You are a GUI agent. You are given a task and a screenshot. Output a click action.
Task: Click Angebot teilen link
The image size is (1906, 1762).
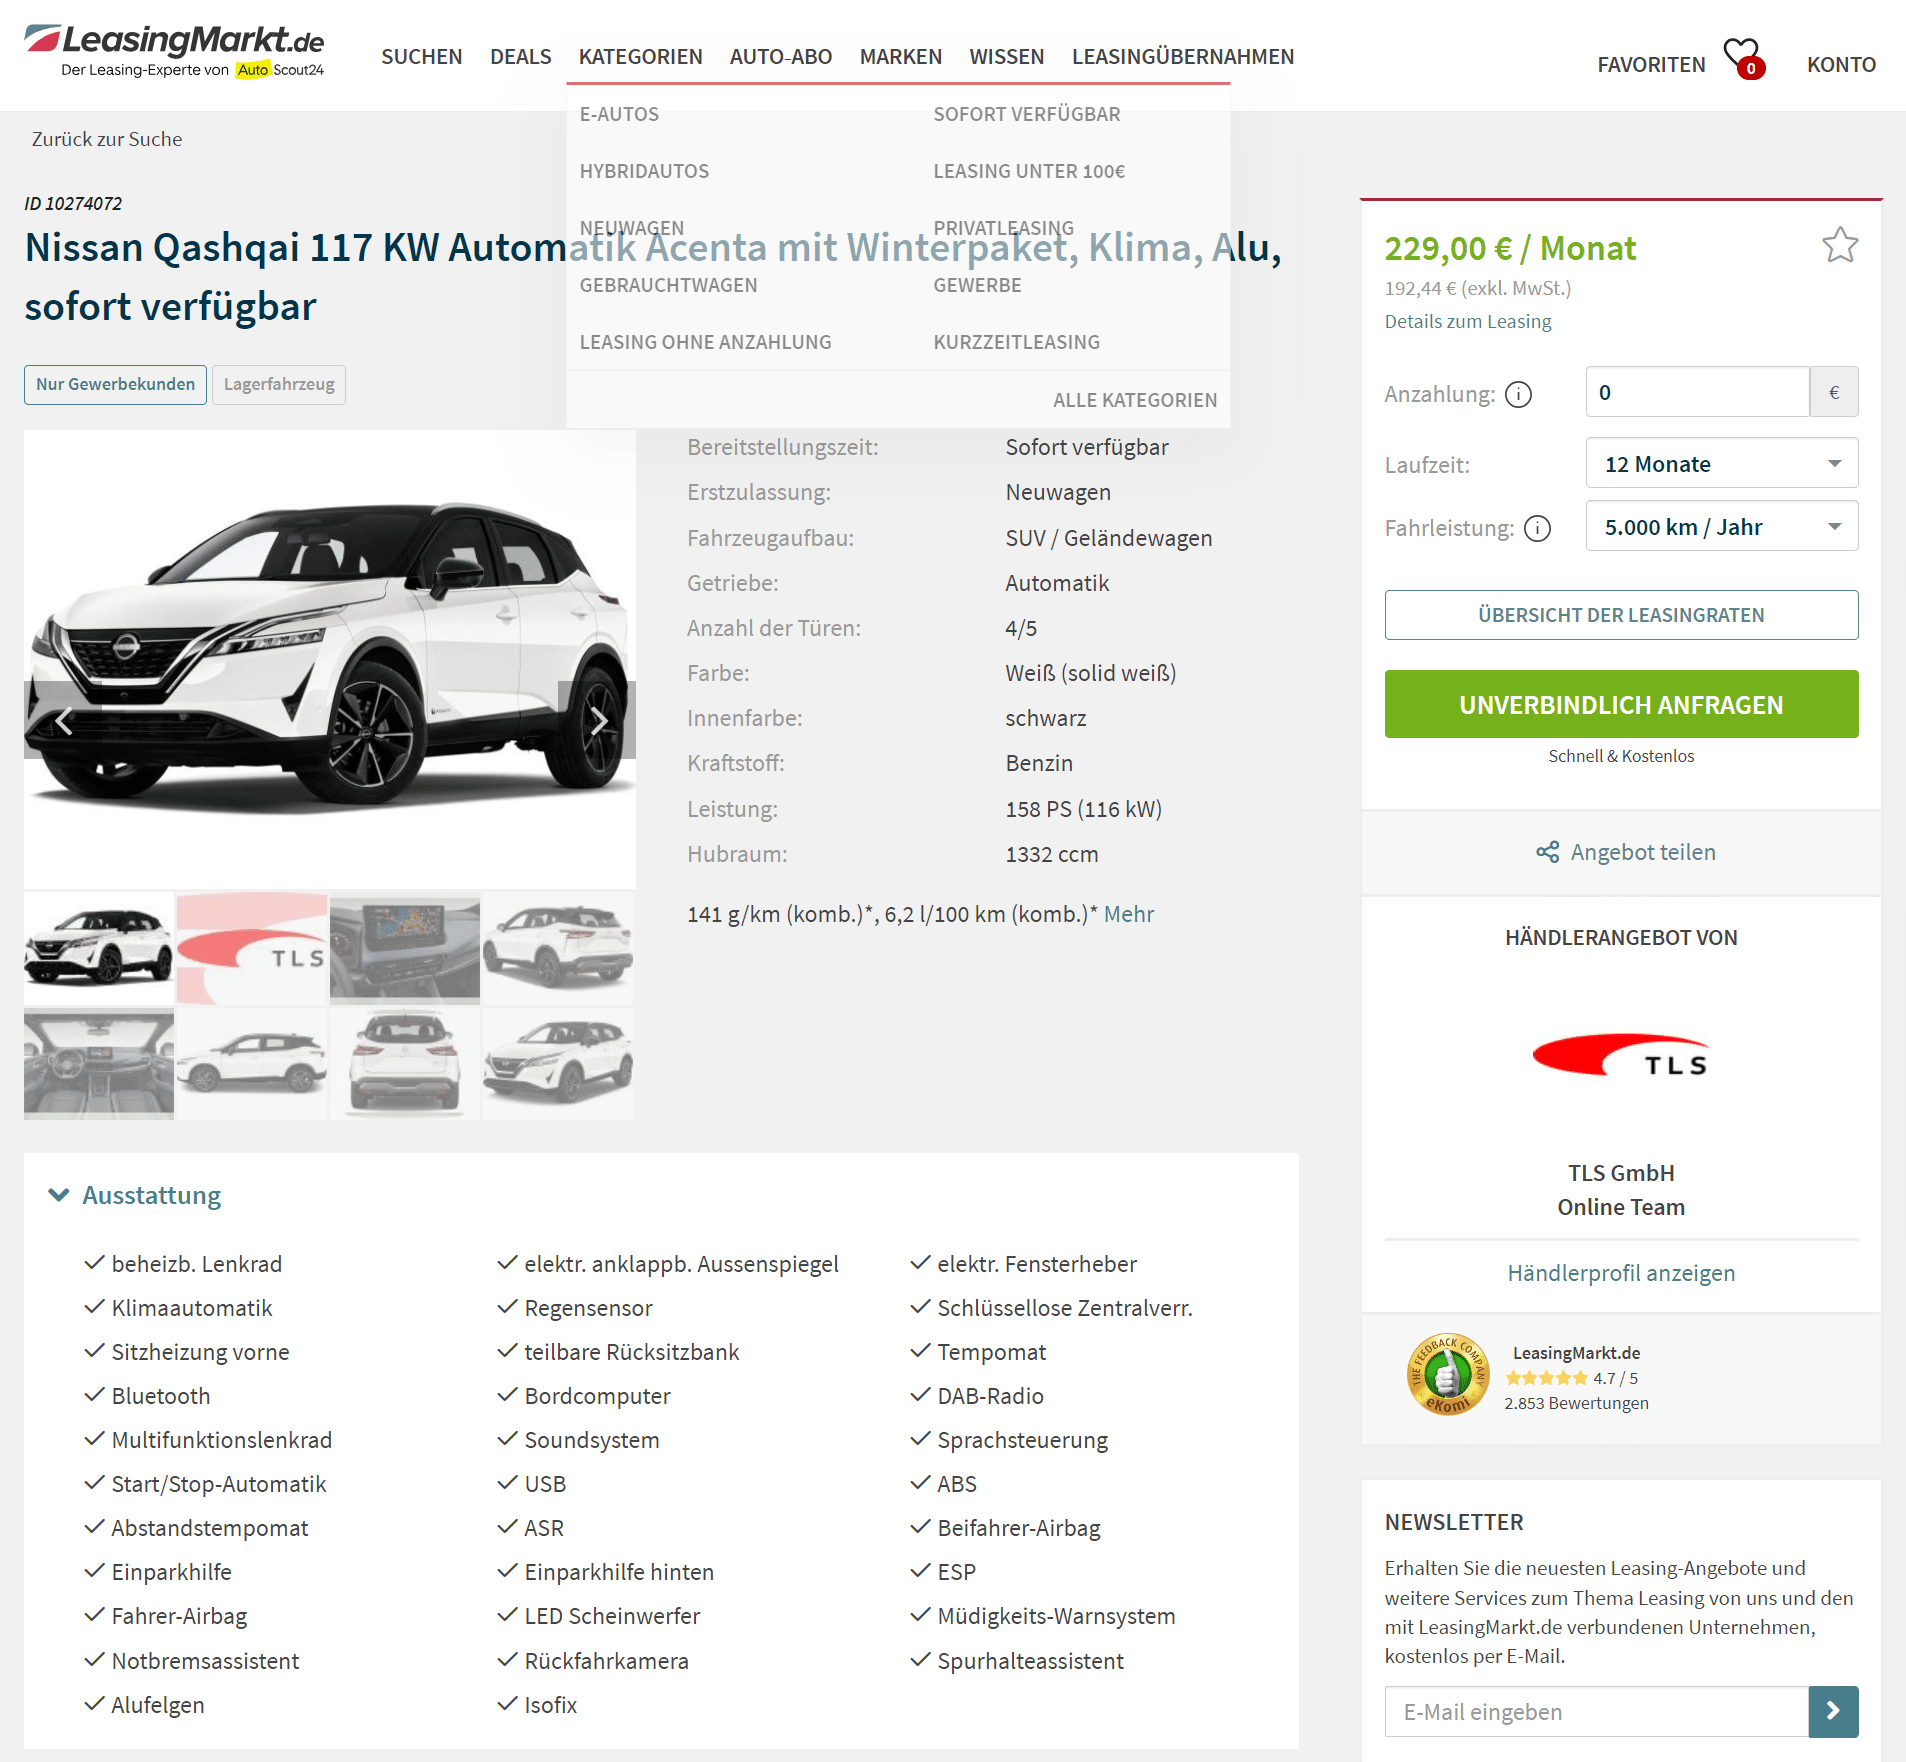(1642, 852)
